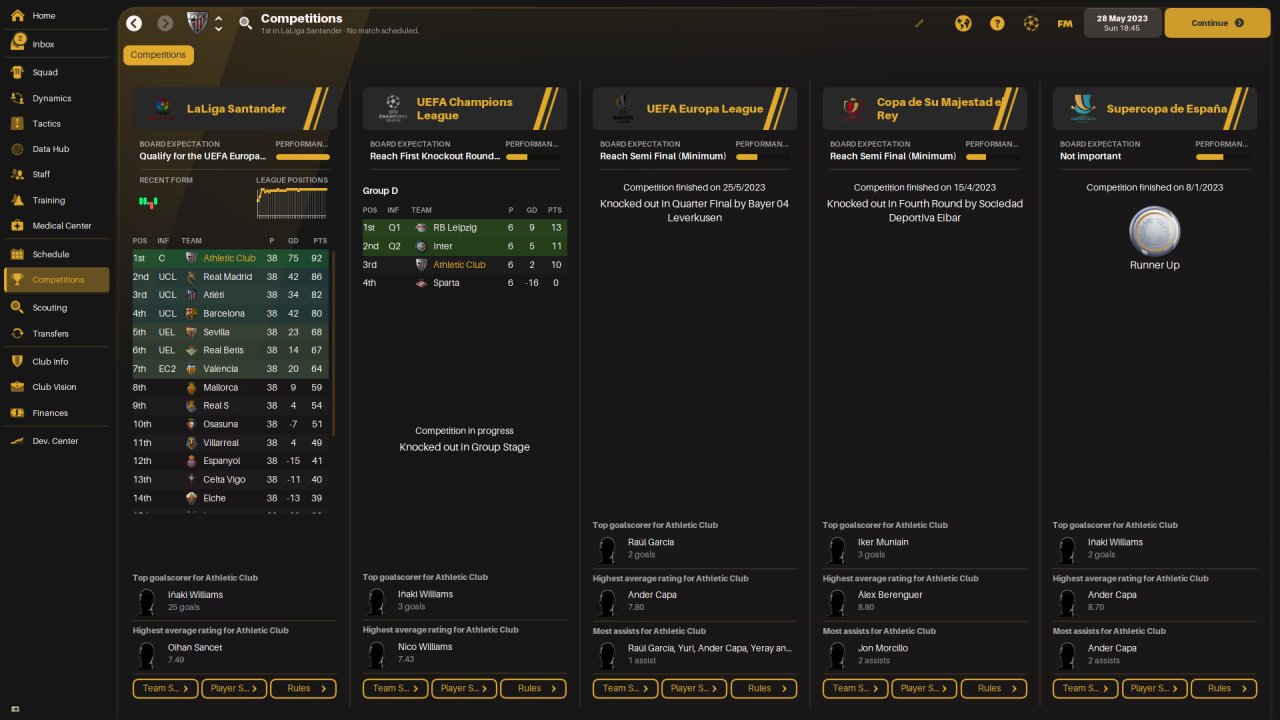1280x720 pixels.
Task: Open Finances in the sidebar
Action: coord(56,413)
